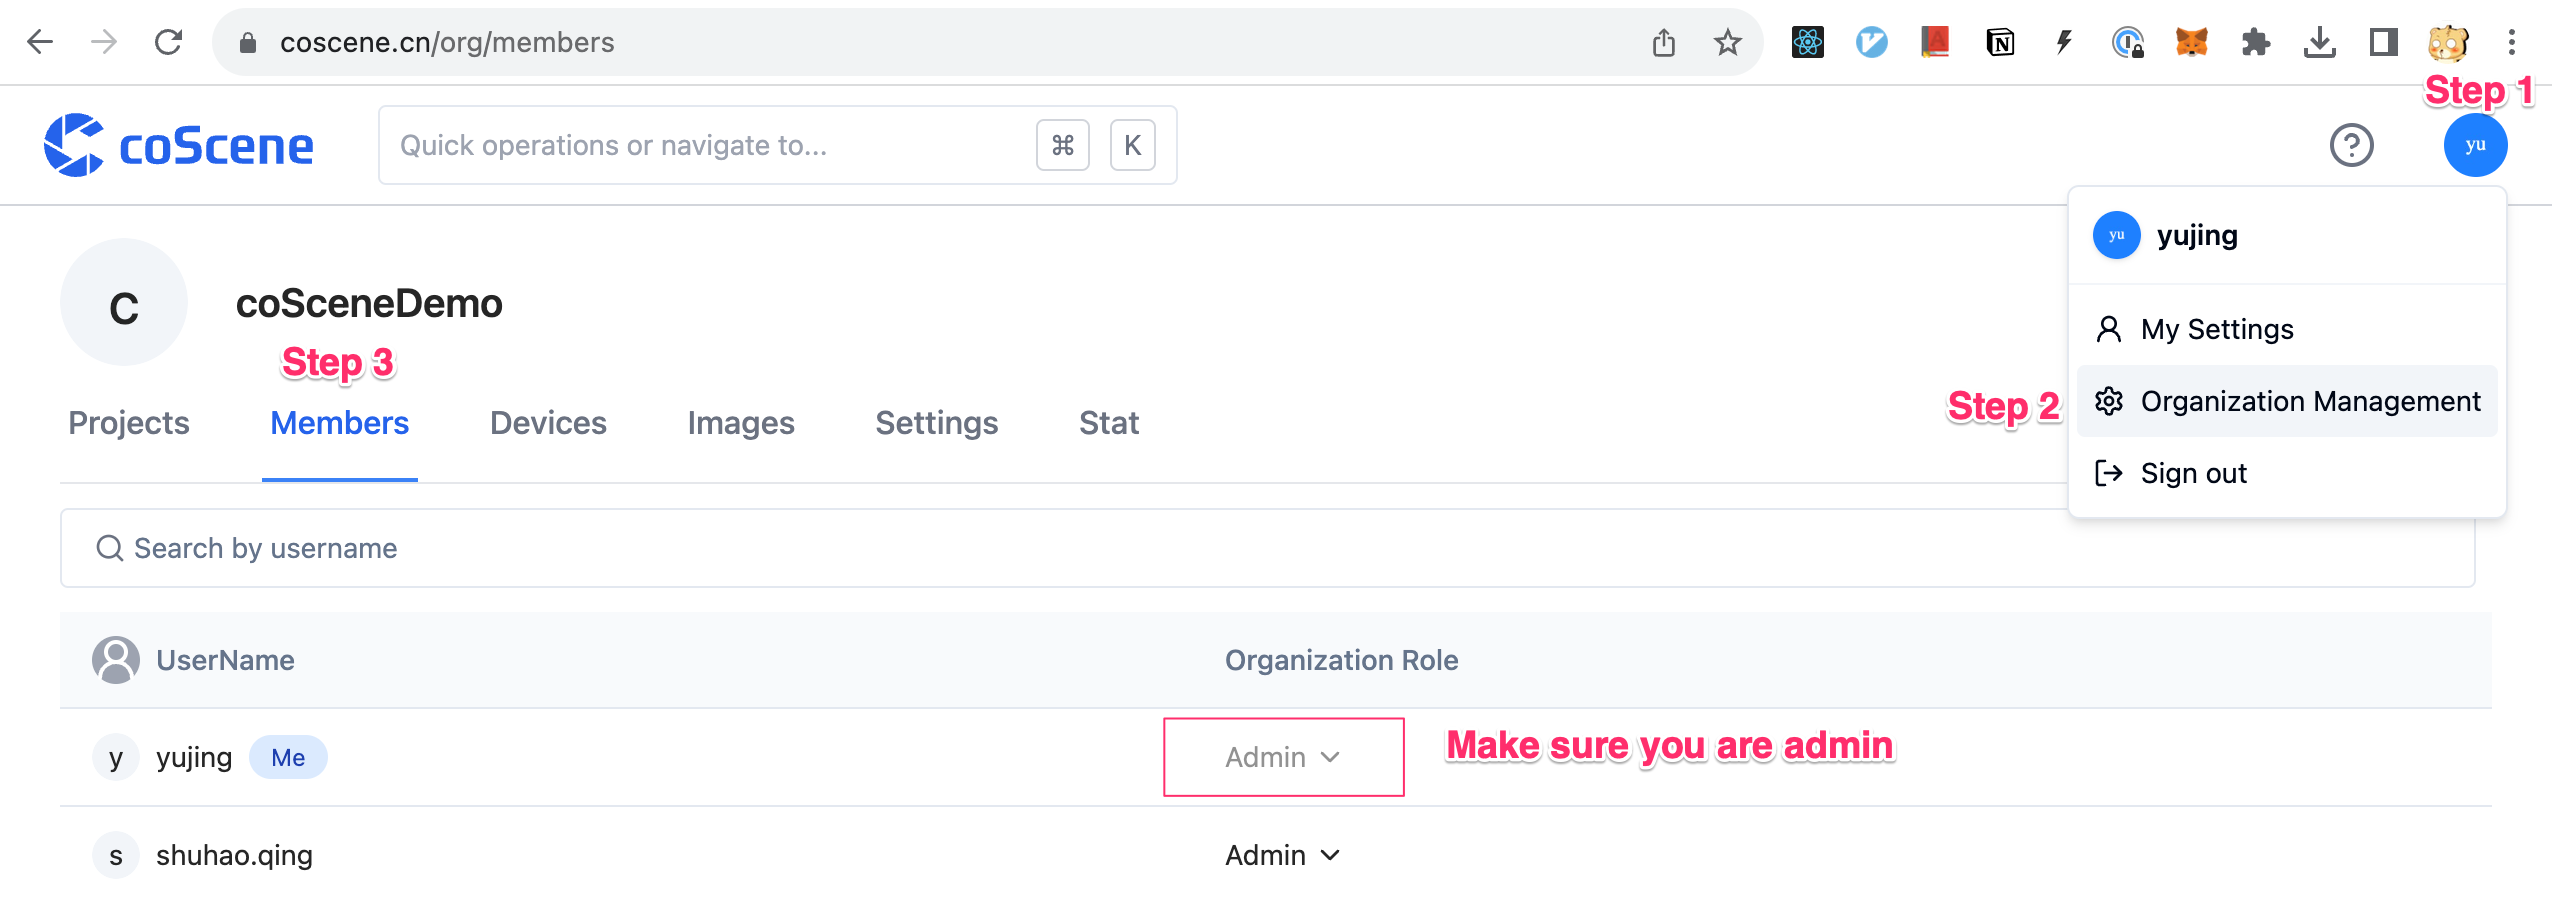Open the Stat tab

pos(1109,423)
